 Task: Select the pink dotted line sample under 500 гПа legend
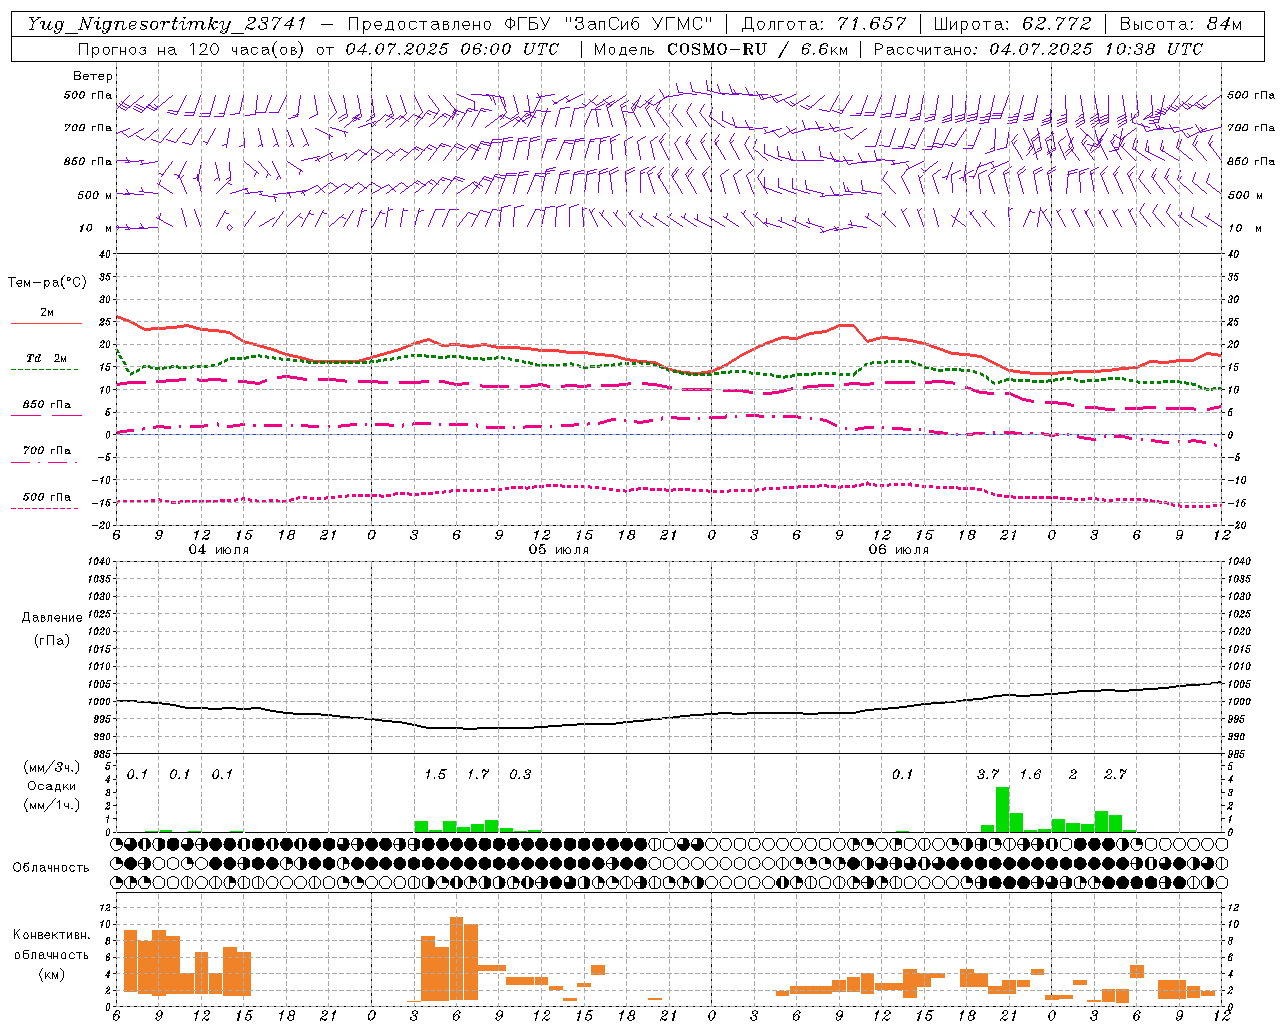click(x=44, y=508)
